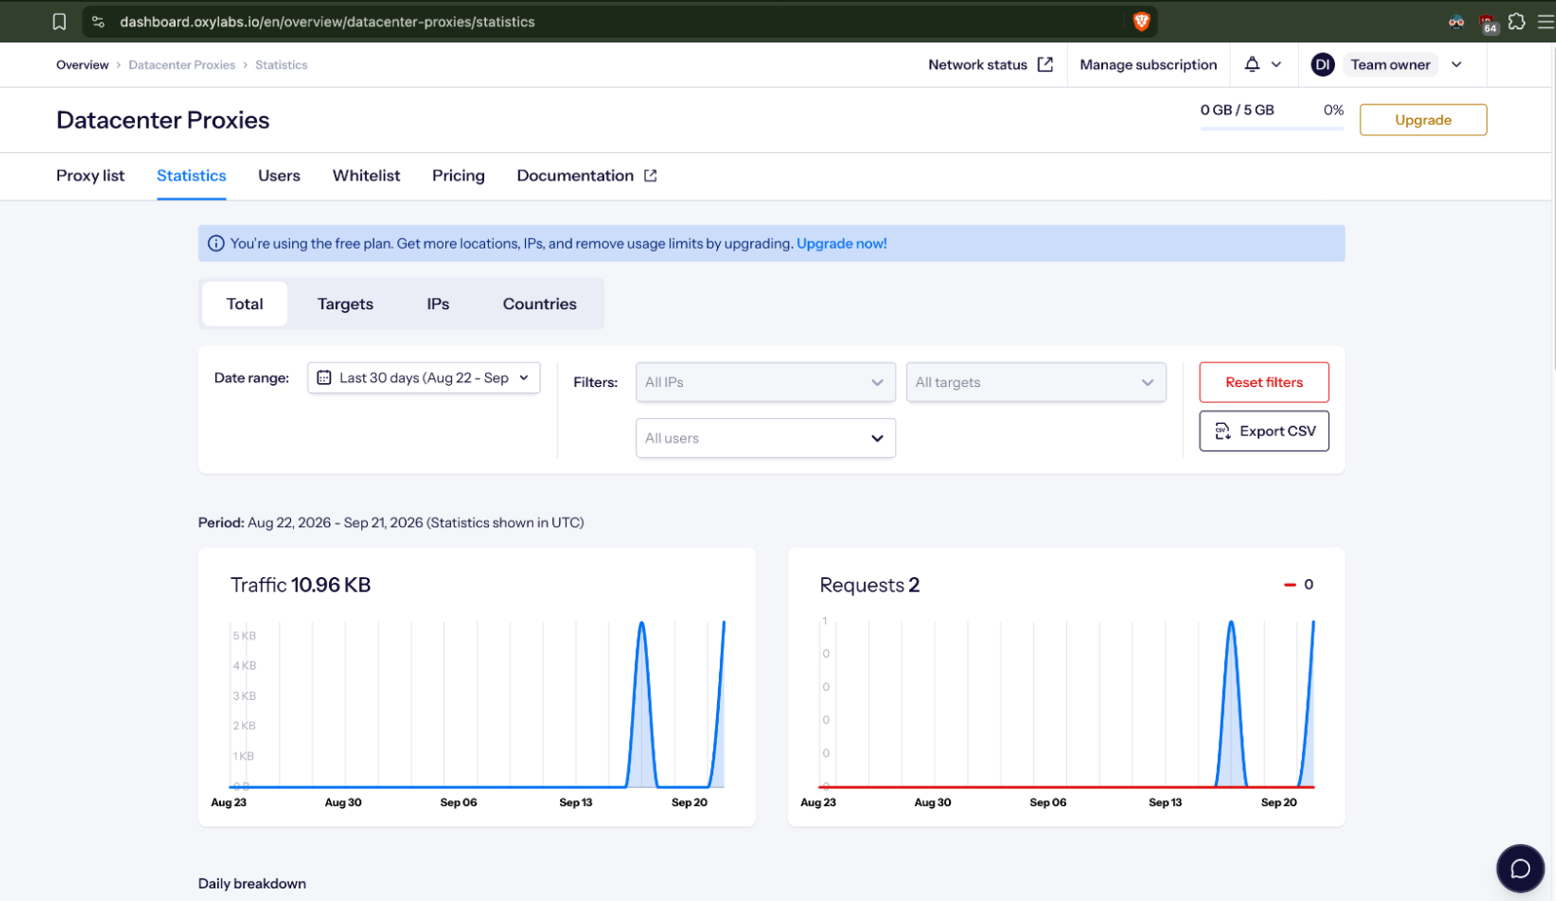Click the external link icon next to Network status
The width and height of the screenshot is (1556, 901).
1045,64
